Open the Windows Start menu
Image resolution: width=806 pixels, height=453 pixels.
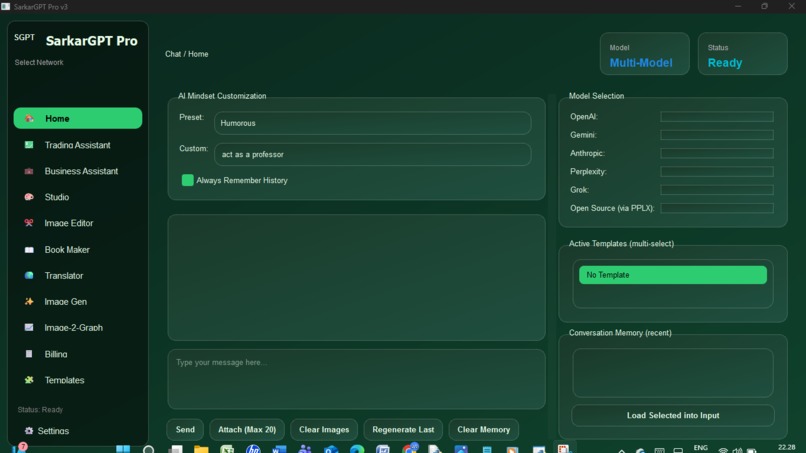123,449
